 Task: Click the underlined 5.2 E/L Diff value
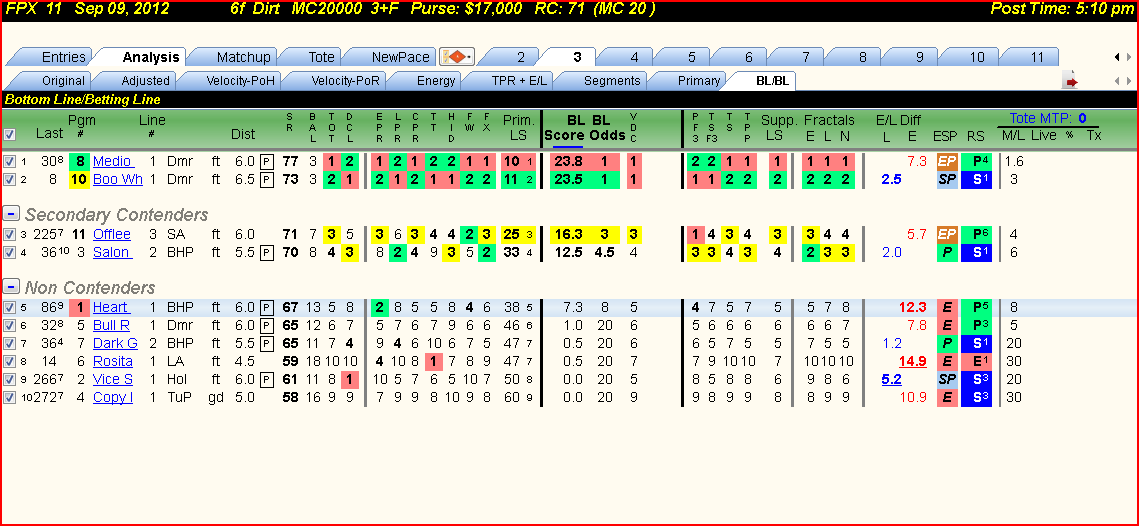[x=891, y=379]
